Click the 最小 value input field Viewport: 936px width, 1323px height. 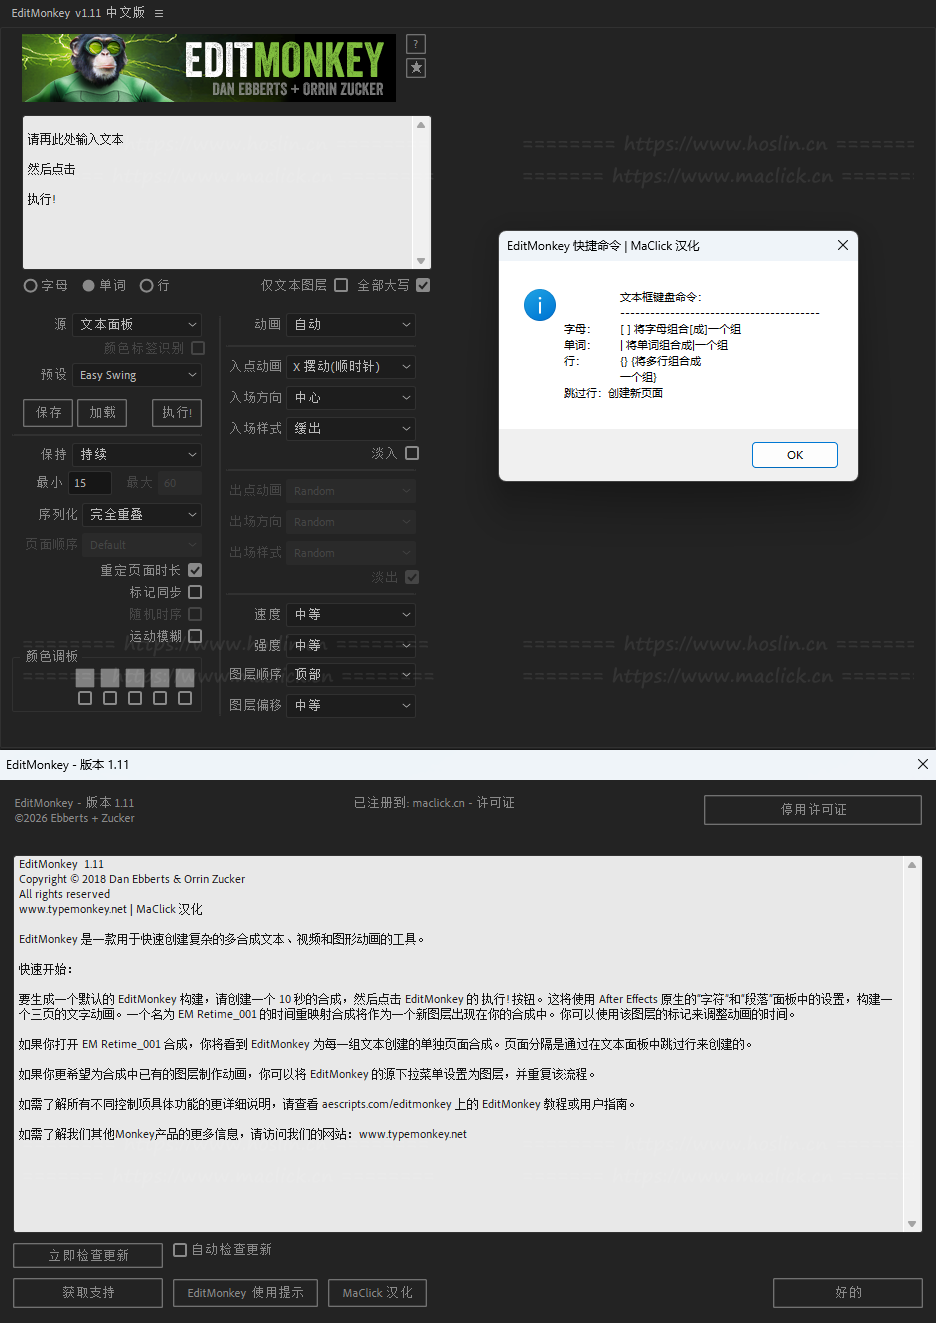point(90,483)
